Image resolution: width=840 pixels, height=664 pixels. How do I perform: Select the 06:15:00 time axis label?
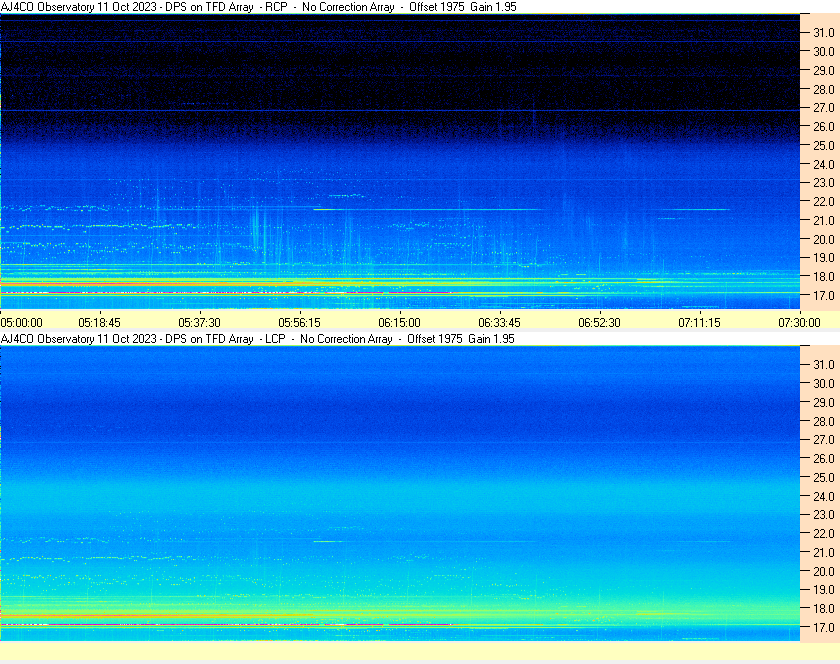(400, 323)
